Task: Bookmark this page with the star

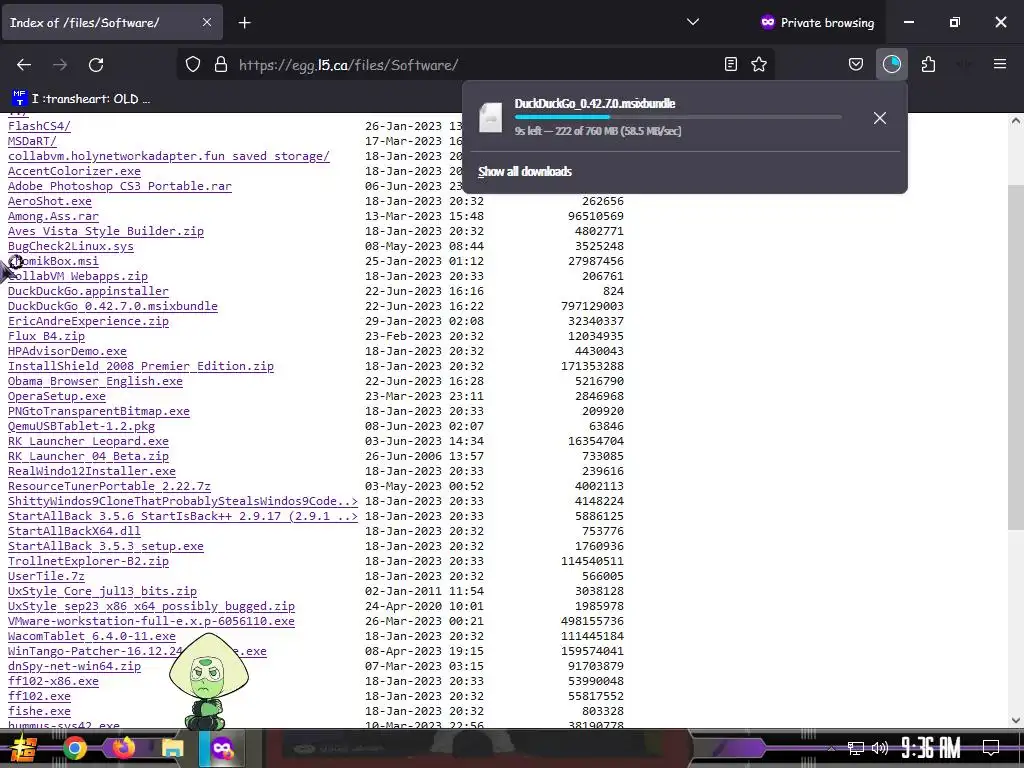Action: 759,64
